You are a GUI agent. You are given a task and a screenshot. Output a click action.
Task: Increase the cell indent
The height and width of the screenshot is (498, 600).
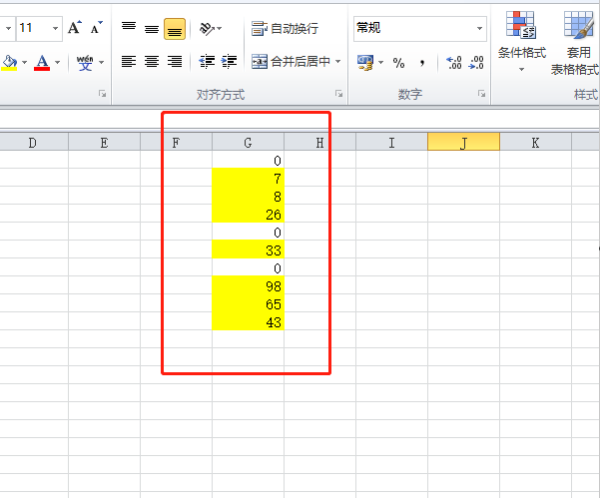pos(229,62)
